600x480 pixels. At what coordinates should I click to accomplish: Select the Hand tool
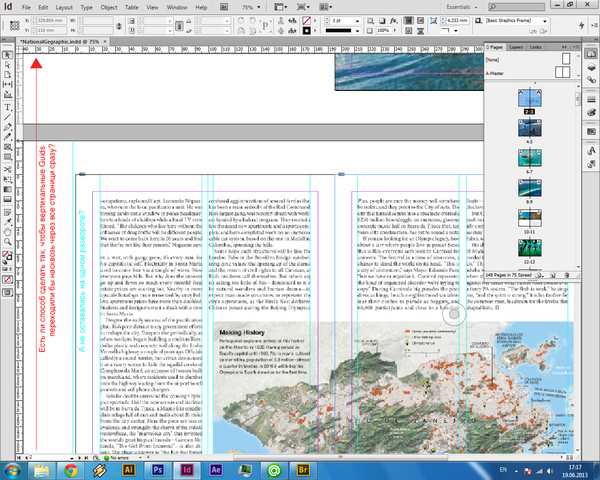pos(7,232)
